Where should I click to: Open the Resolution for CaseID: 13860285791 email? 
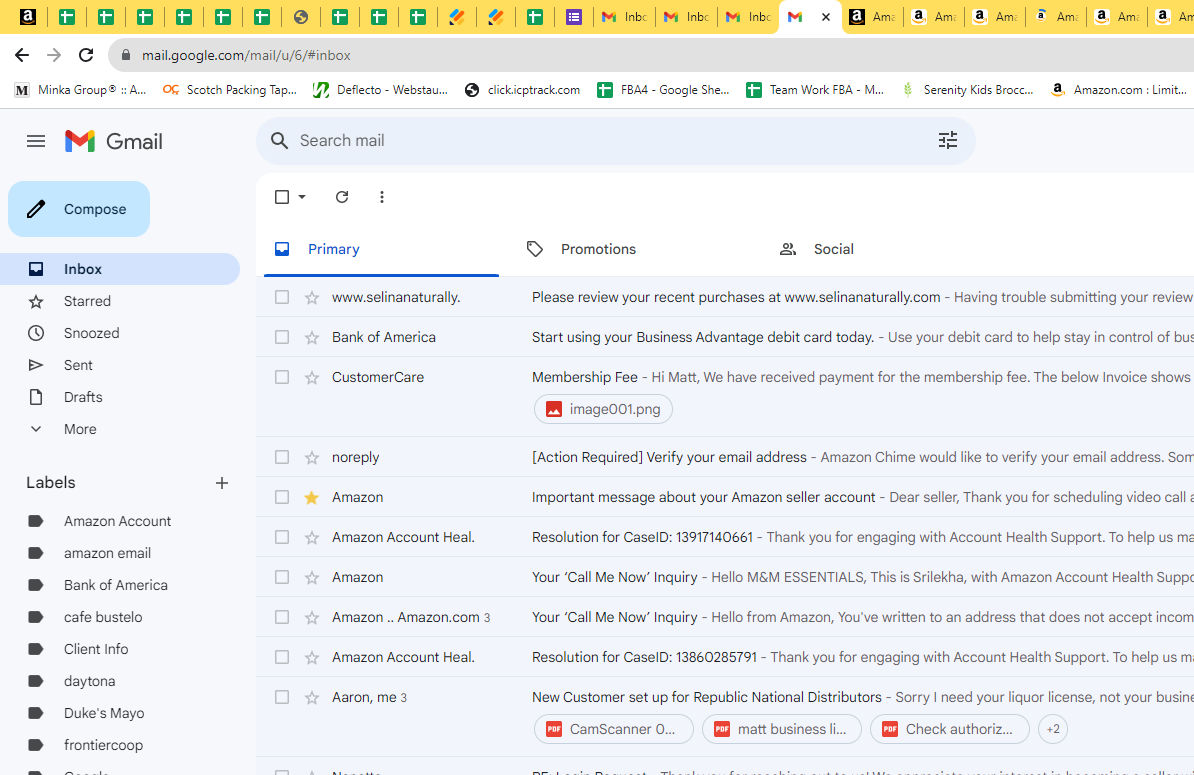(725, 657)
